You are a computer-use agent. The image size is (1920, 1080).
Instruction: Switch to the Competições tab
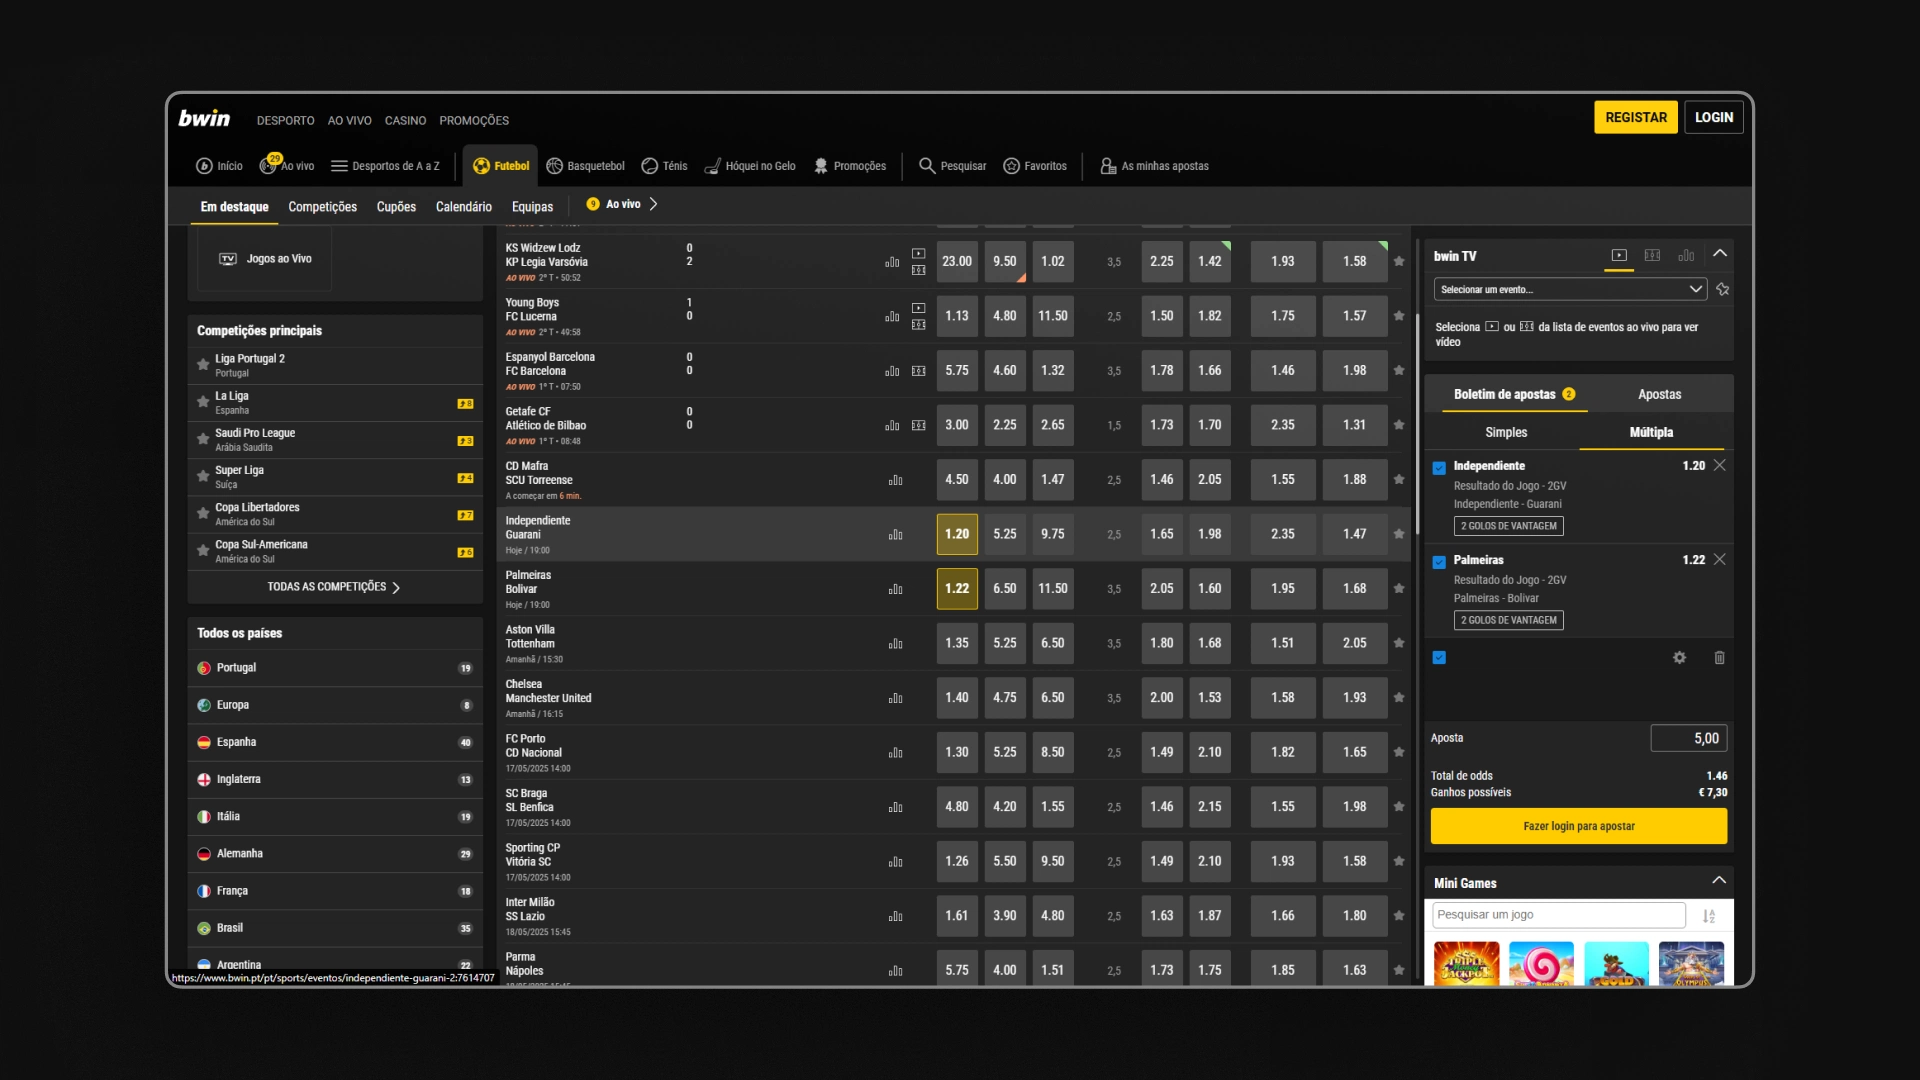322,207
